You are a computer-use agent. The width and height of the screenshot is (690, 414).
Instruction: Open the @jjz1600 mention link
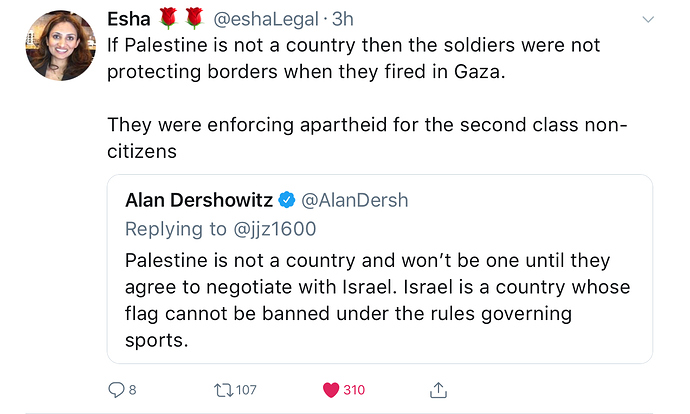click(275, 229)
